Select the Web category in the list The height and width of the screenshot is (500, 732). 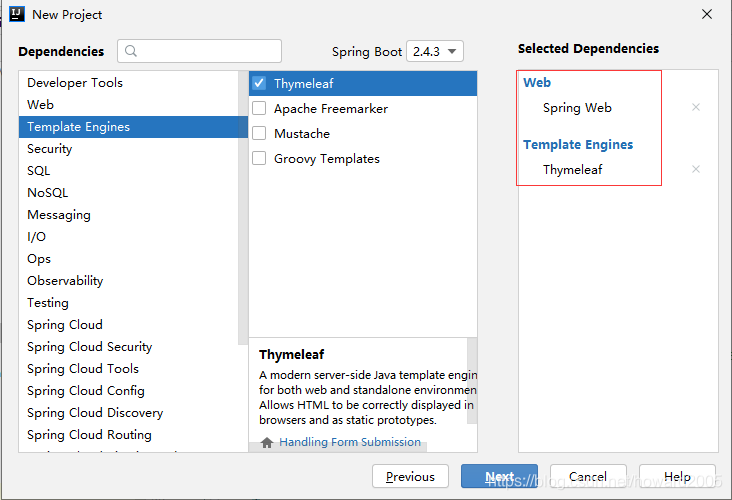point(128,105)
